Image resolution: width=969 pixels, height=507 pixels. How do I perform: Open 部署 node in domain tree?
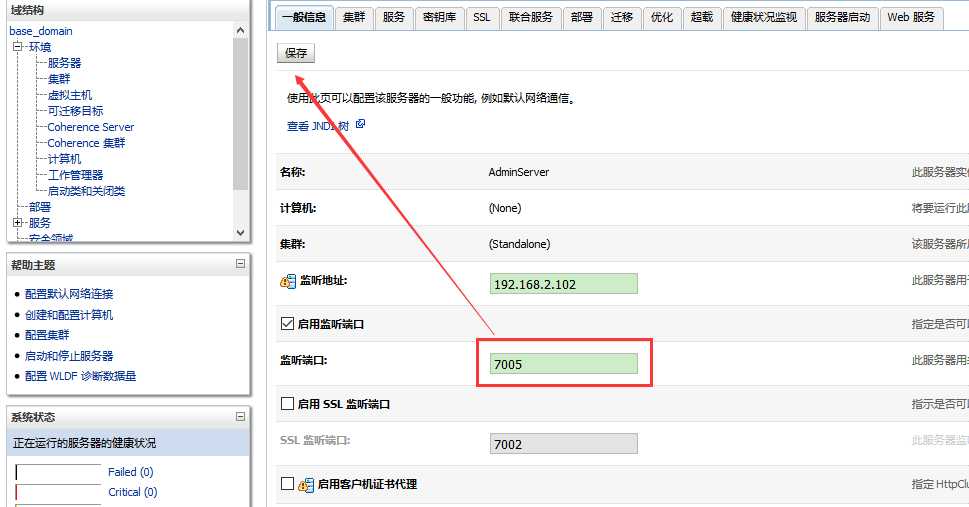(40, 207)
